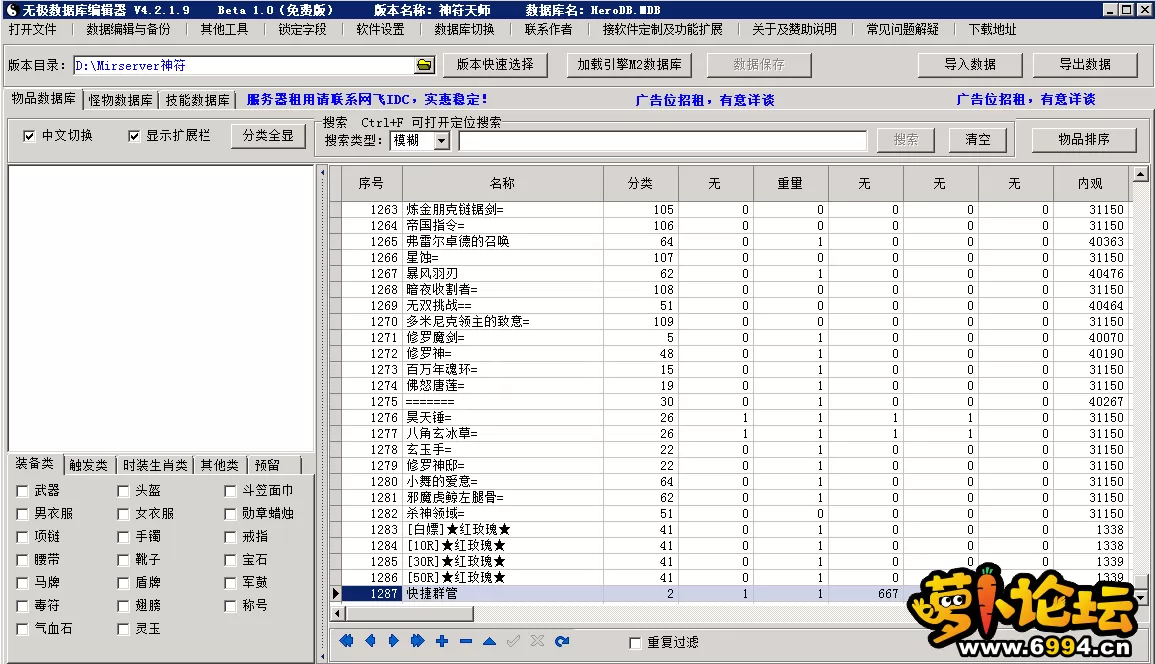Delete record with minus icon
The width and height of the screenshot is (1156, 664).
click(465, 641)
